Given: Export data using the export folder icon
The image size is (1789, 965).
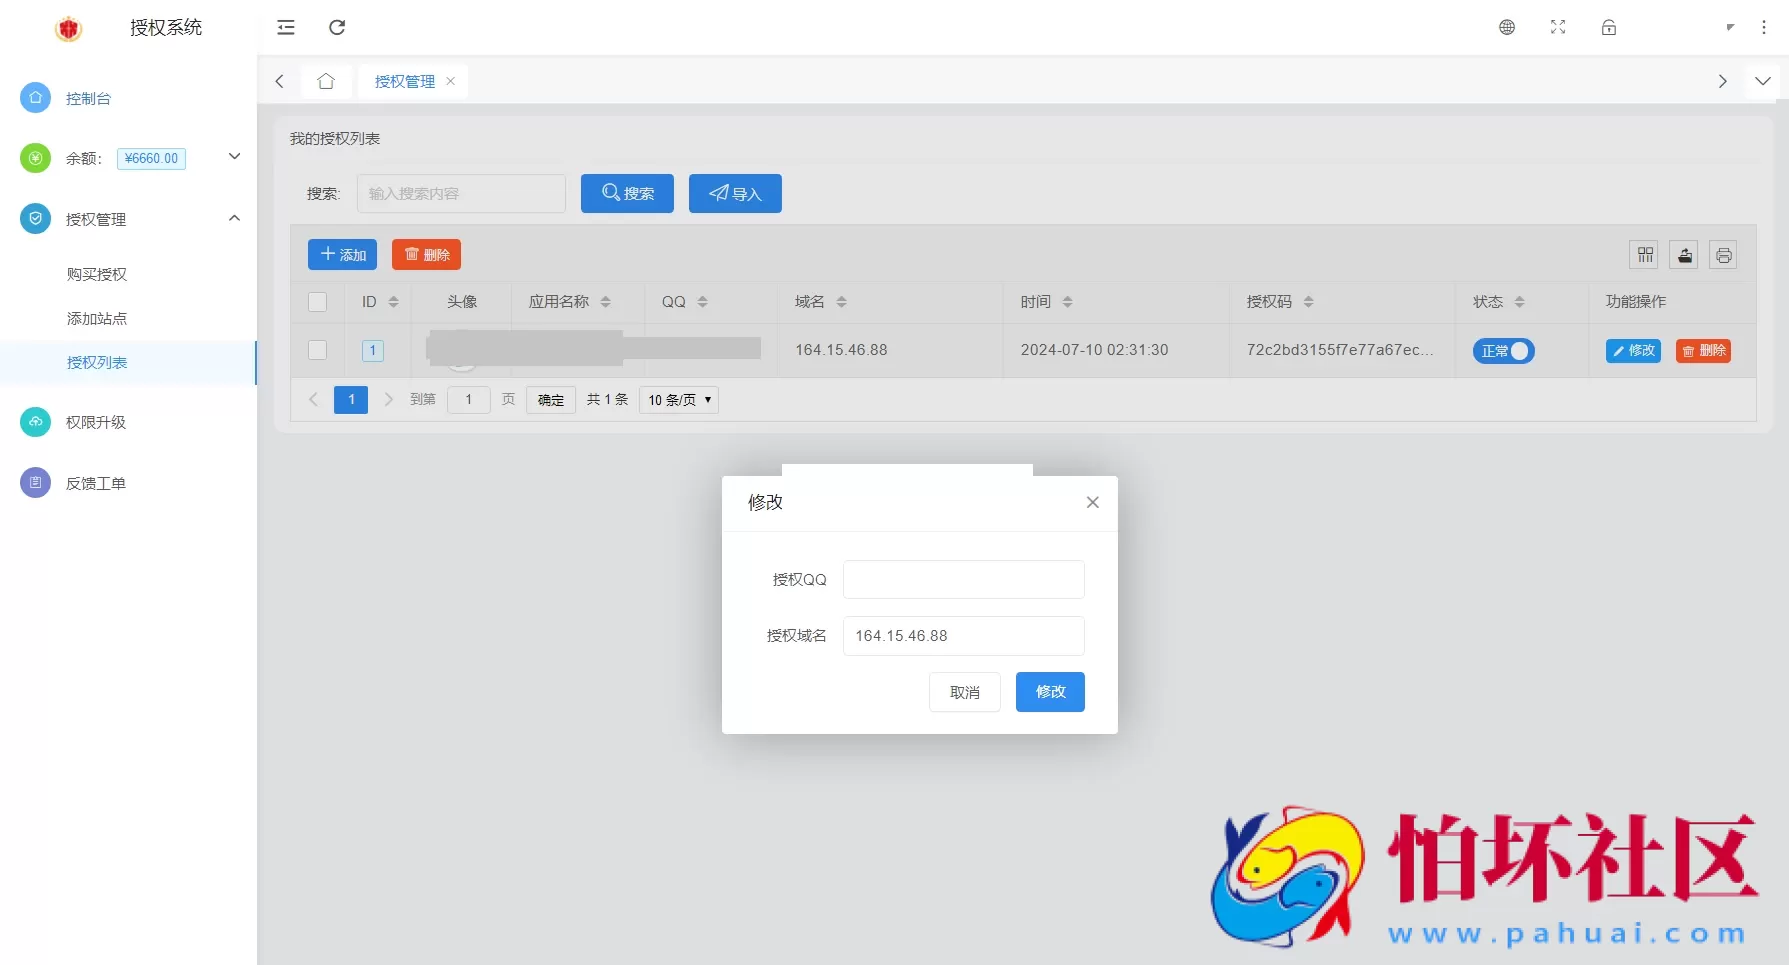Looking at the screenshot, I should 1684,254.
